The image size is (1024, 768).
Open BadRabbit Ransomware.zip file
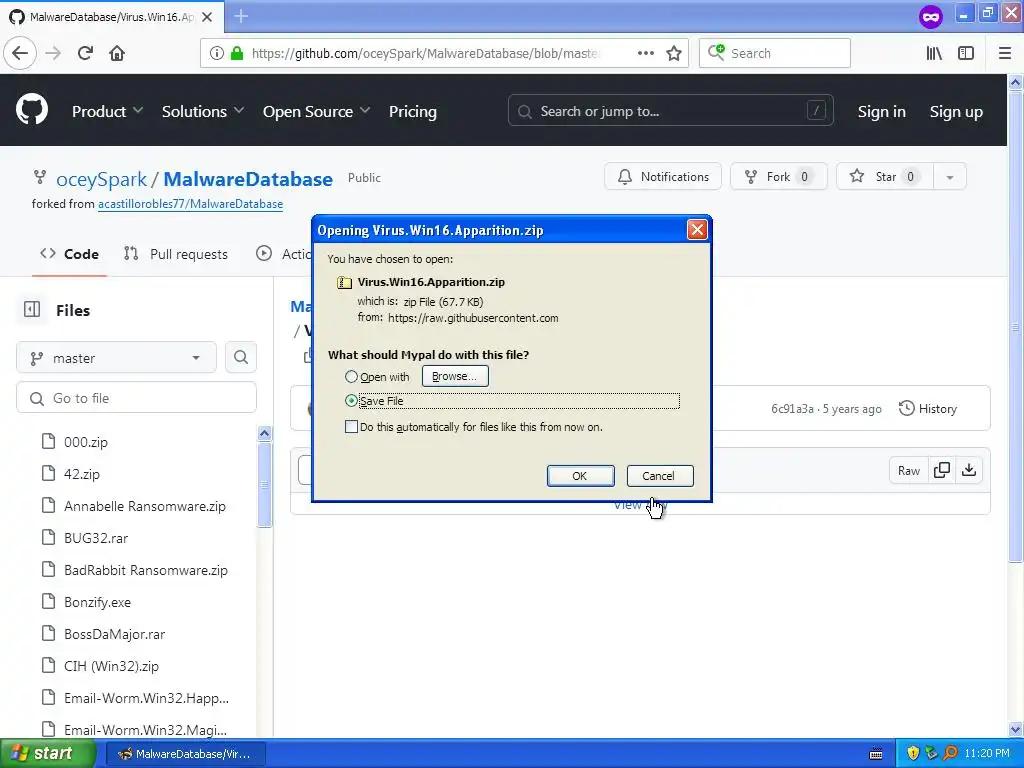tap(146, 570)
